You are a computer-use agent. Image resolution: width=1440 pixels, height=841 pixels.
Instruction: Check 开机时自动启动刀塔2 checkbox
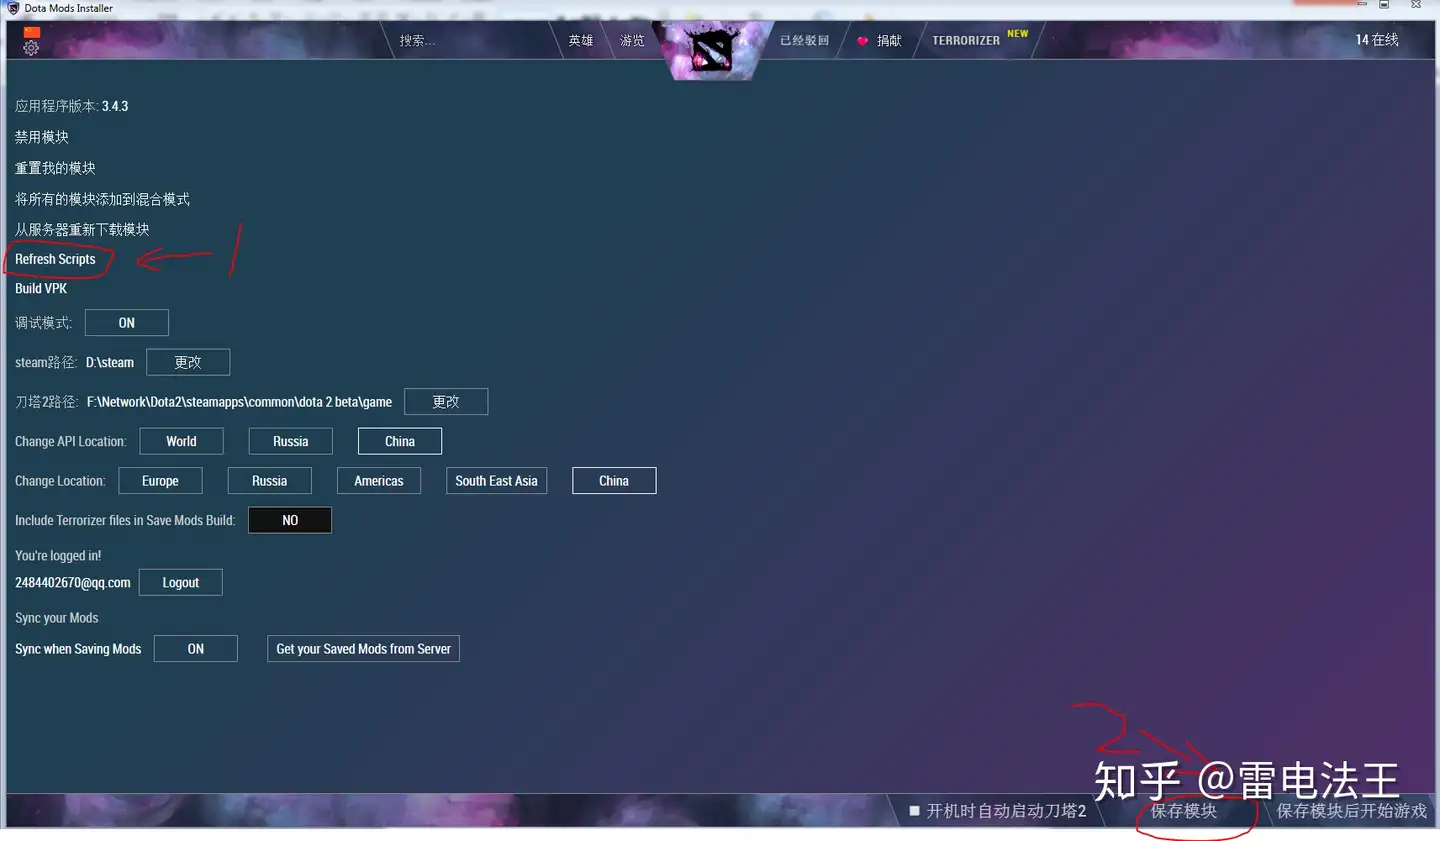pyautogui.click(x=914, y=811)
